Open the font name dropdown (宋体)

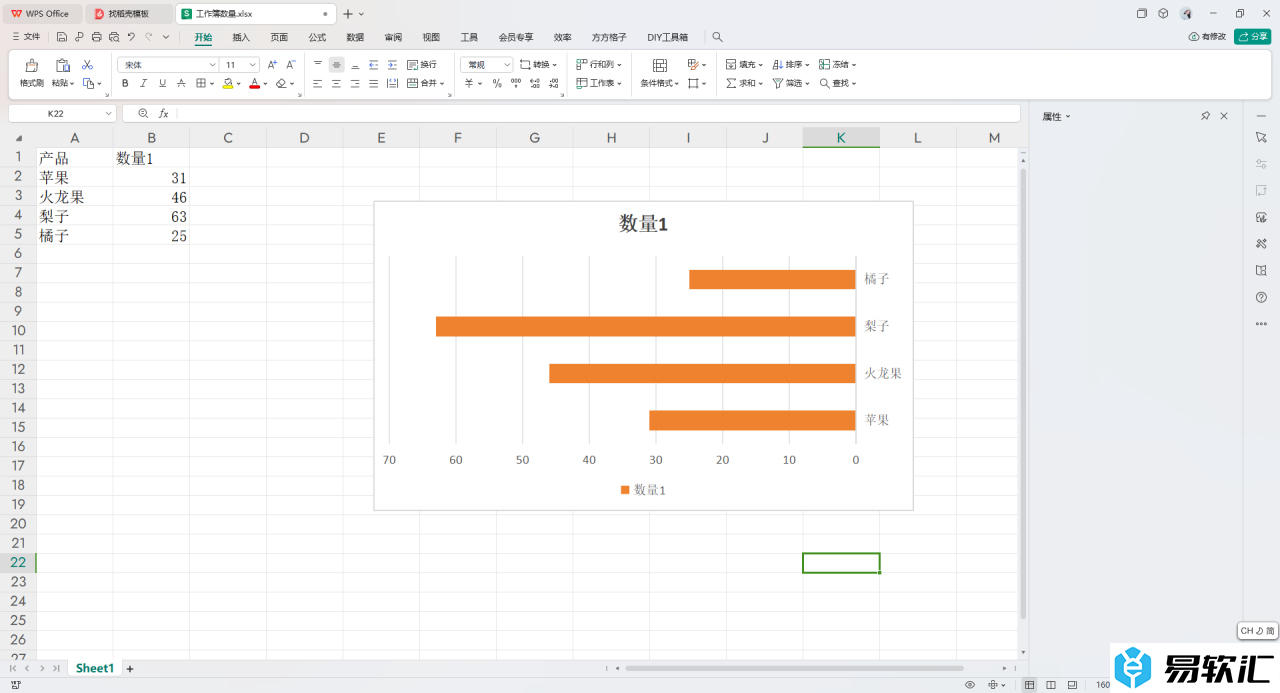pyautogui.click(x=212, y=65)
